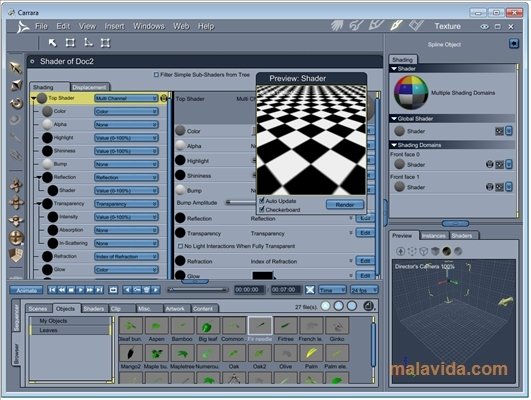Select the Palm leaf thumbnail
This screenshot has width=531, height=400.
[311, 354]
